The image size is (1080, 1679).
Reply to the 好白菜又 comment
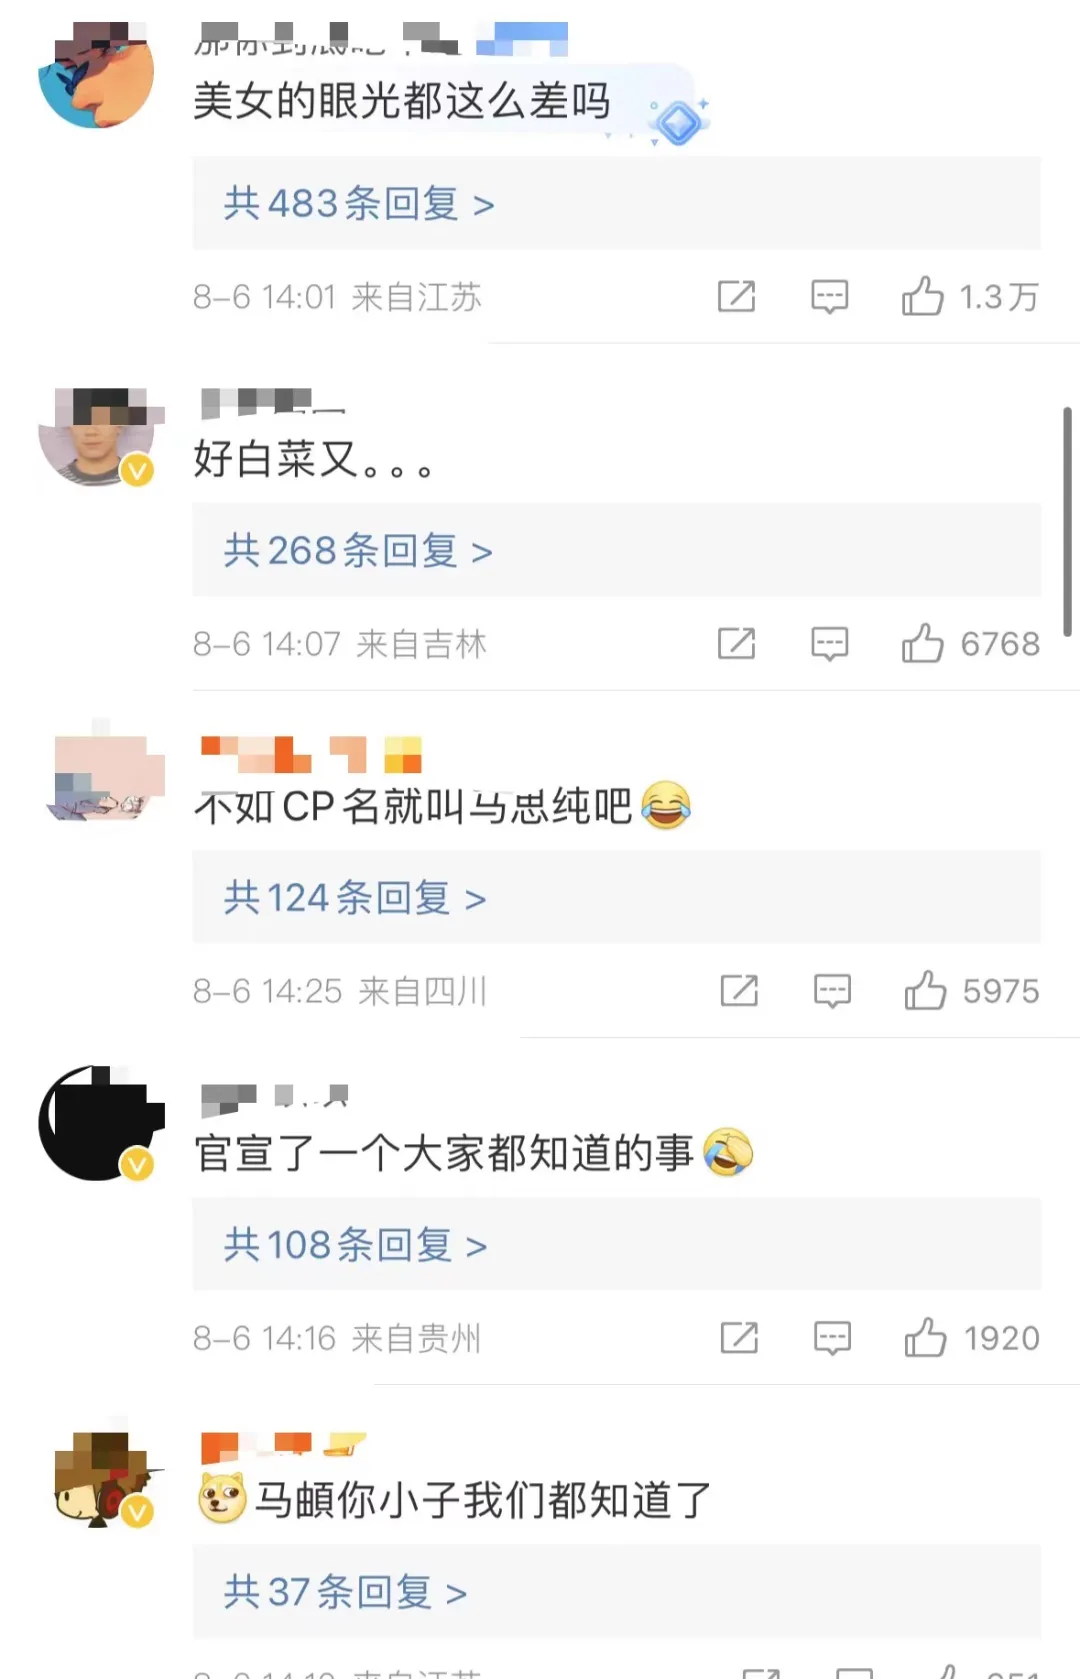tap(830, 644)
